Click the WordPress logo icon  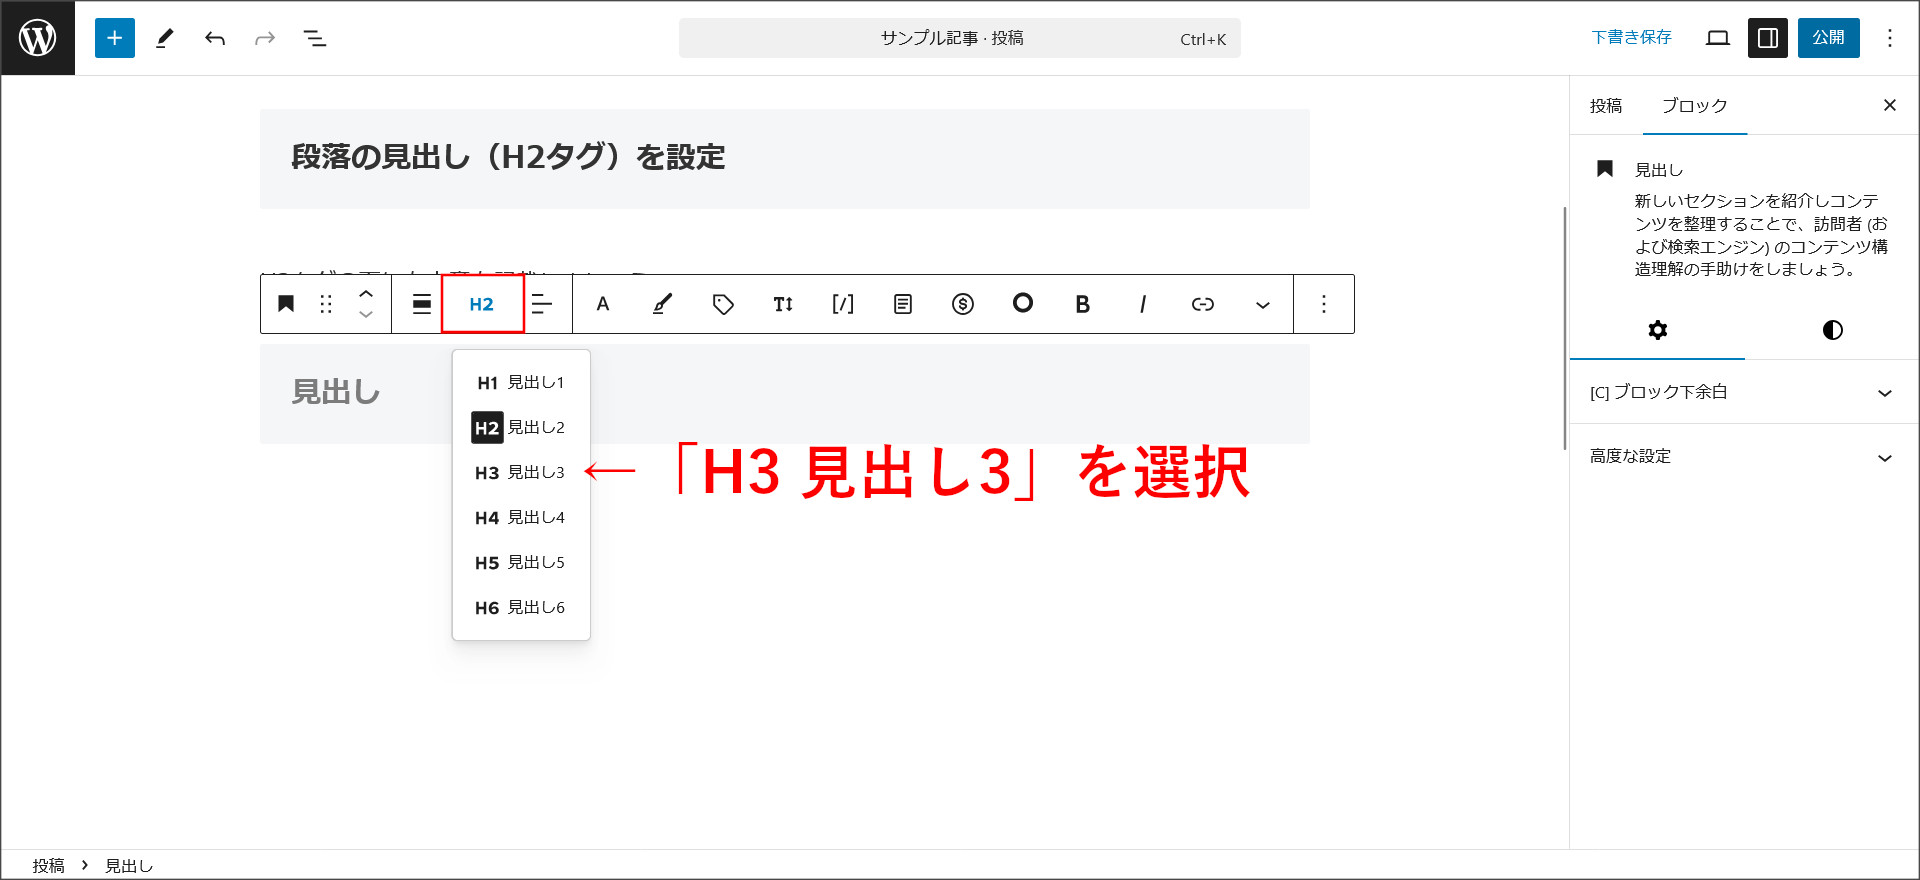(x=38, y=38)
